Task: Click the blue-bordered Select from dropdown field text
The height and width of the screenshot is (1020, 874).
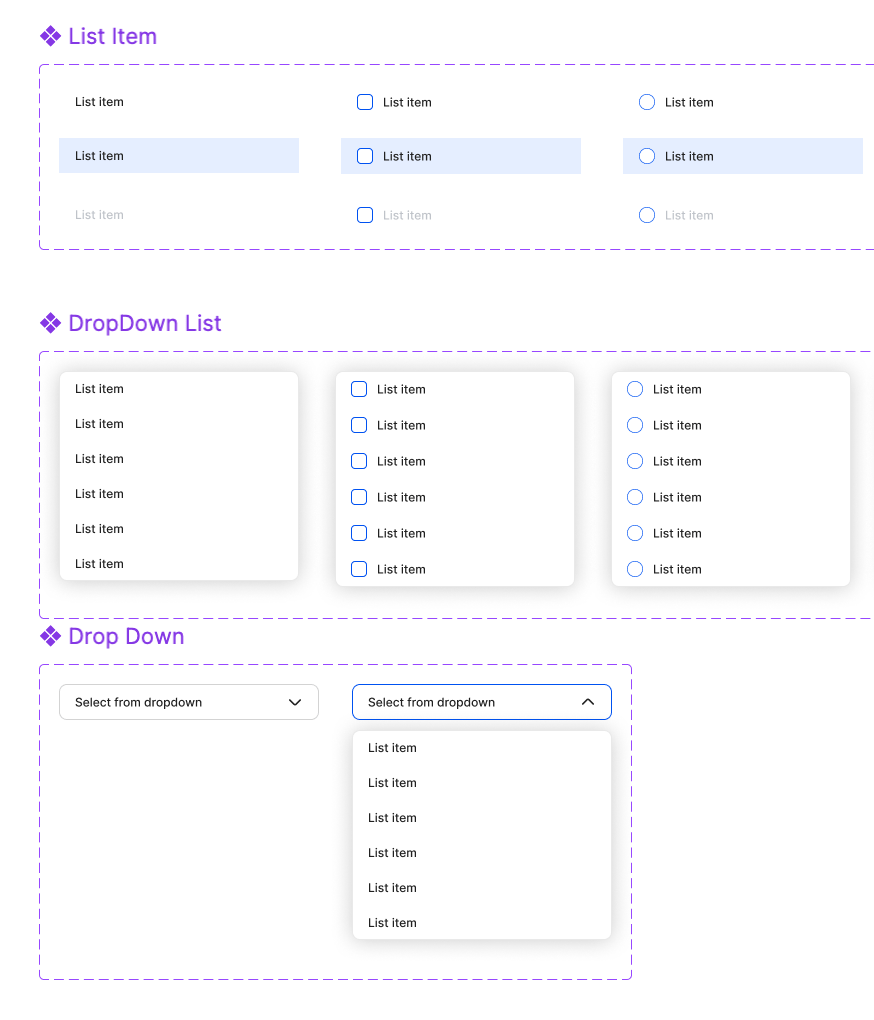Action: pos(431,702)
